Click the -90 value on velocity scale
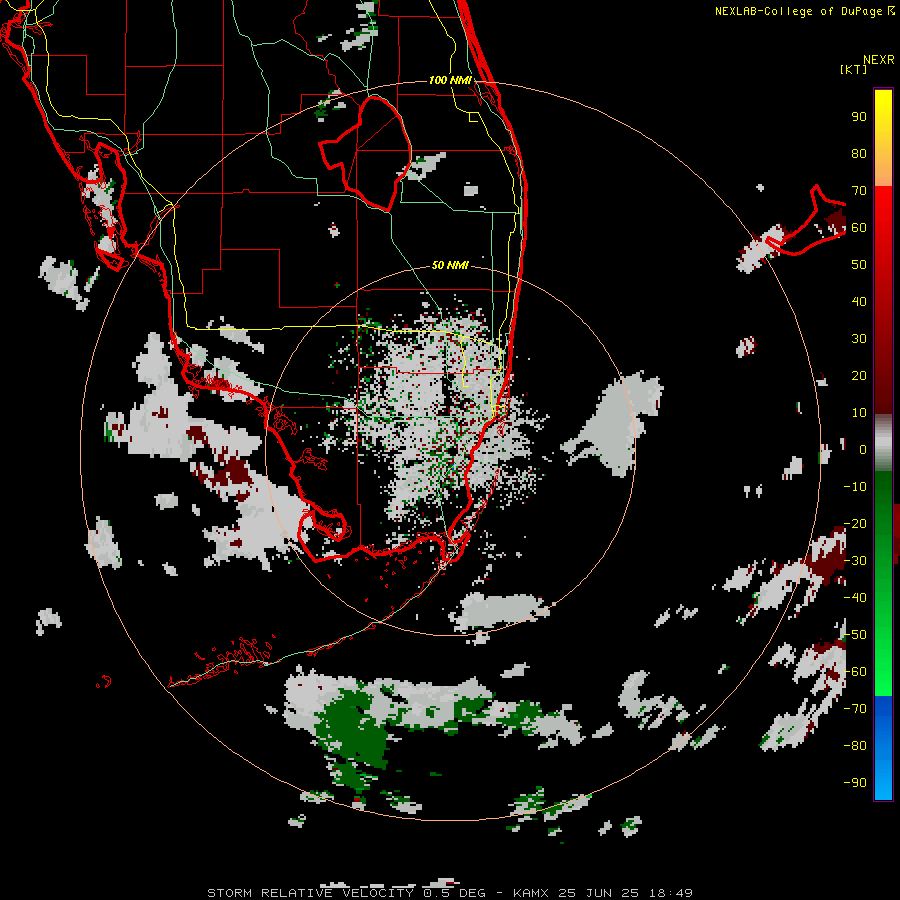The image size is (900, 900). (x=855, y=782)
